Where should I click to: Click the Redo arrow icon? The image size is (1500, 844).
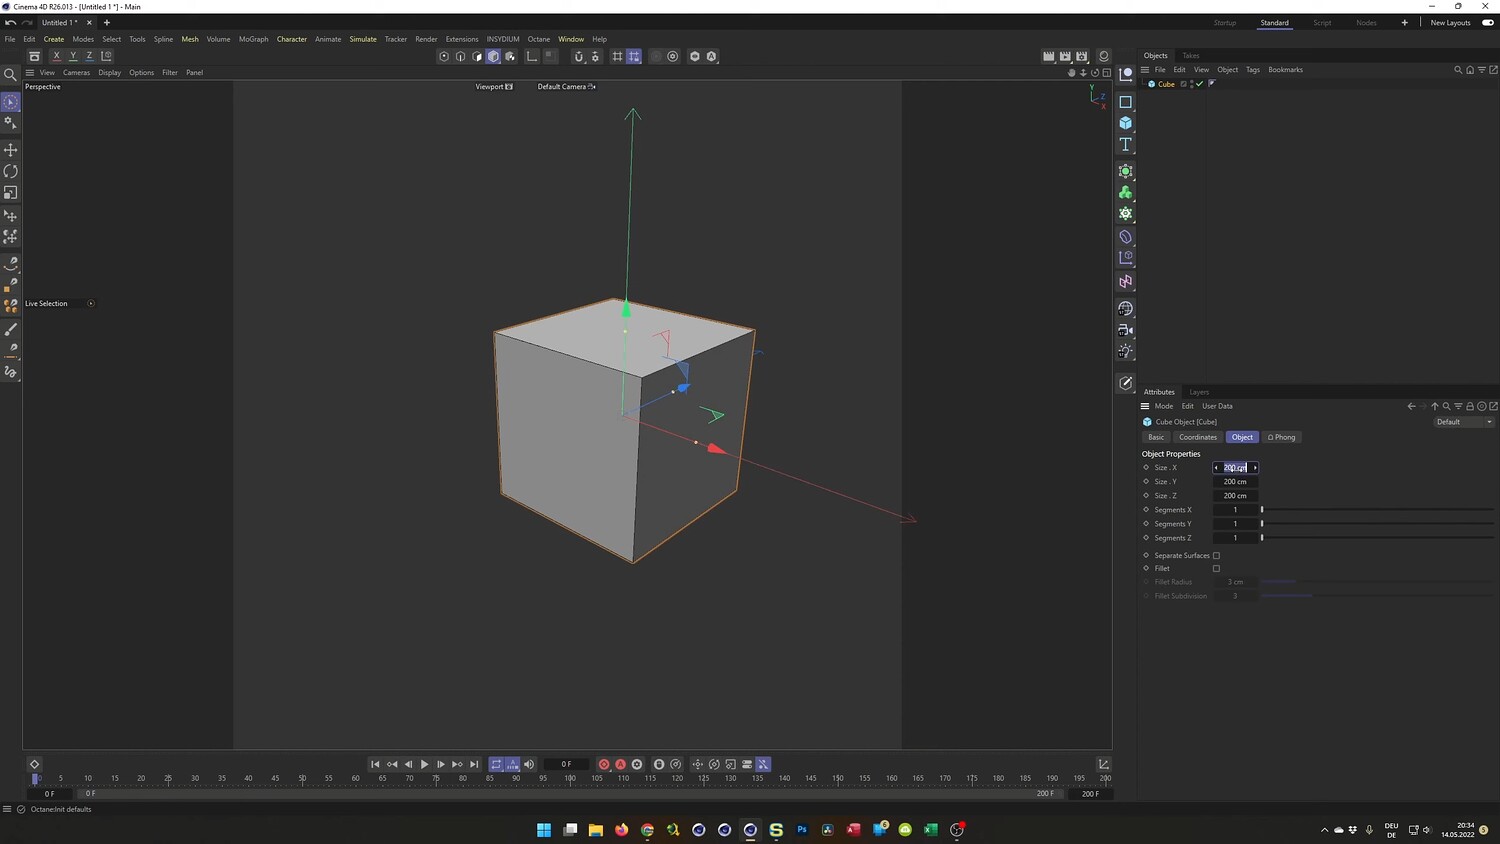[x=27, y=23]
